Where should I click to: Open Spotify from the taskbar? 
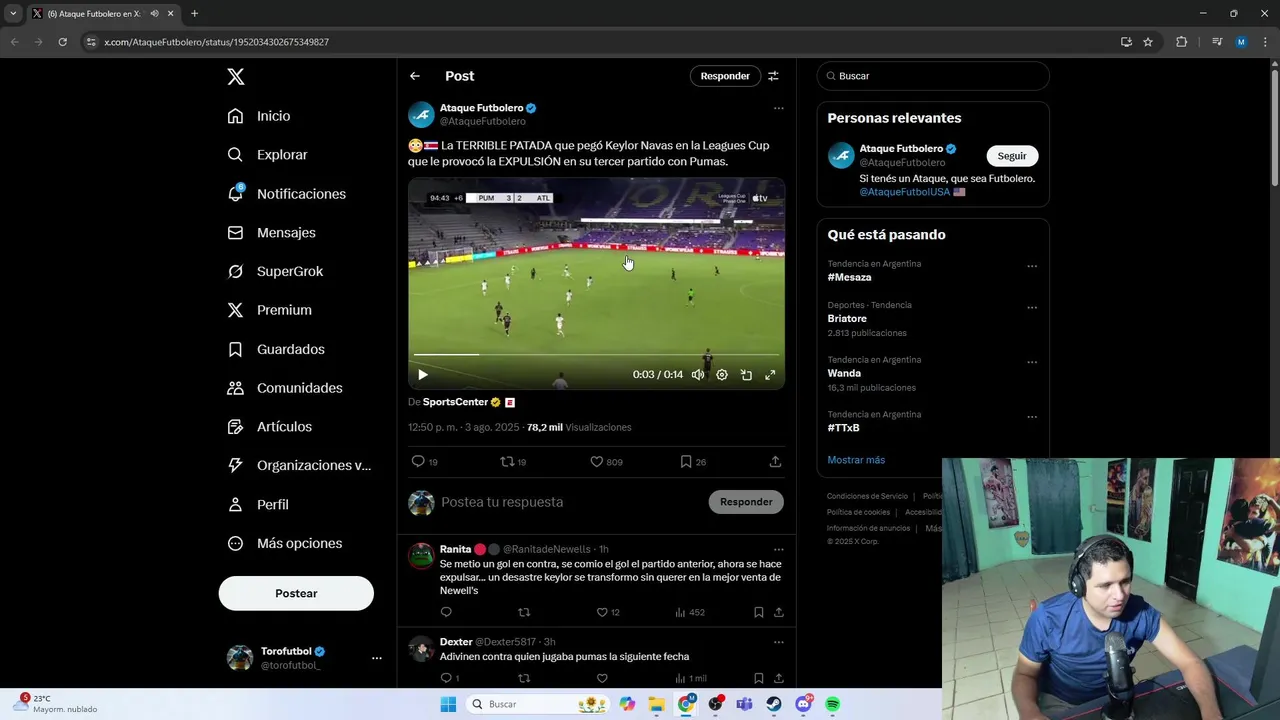click(832, 704)
